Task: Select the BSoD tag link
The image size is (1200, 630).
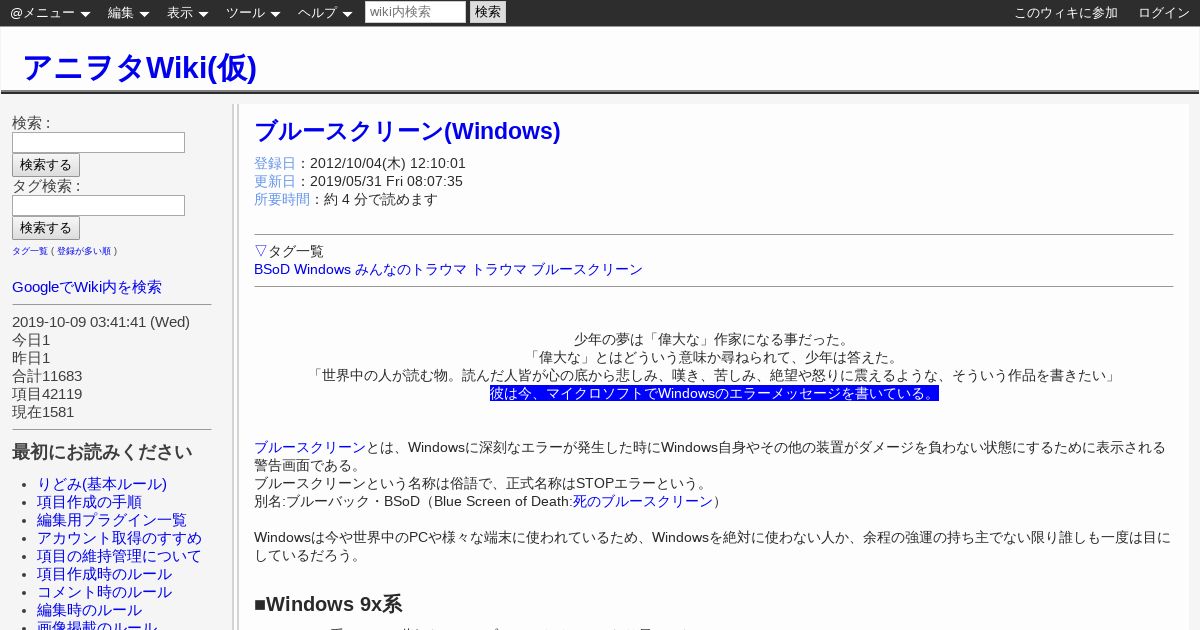Action: tap(272, 269)
